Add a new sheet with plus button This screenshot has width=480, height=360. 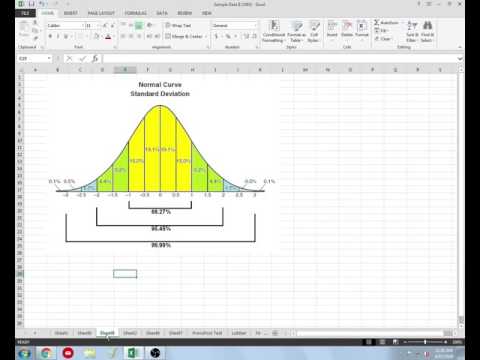point(275,333)
